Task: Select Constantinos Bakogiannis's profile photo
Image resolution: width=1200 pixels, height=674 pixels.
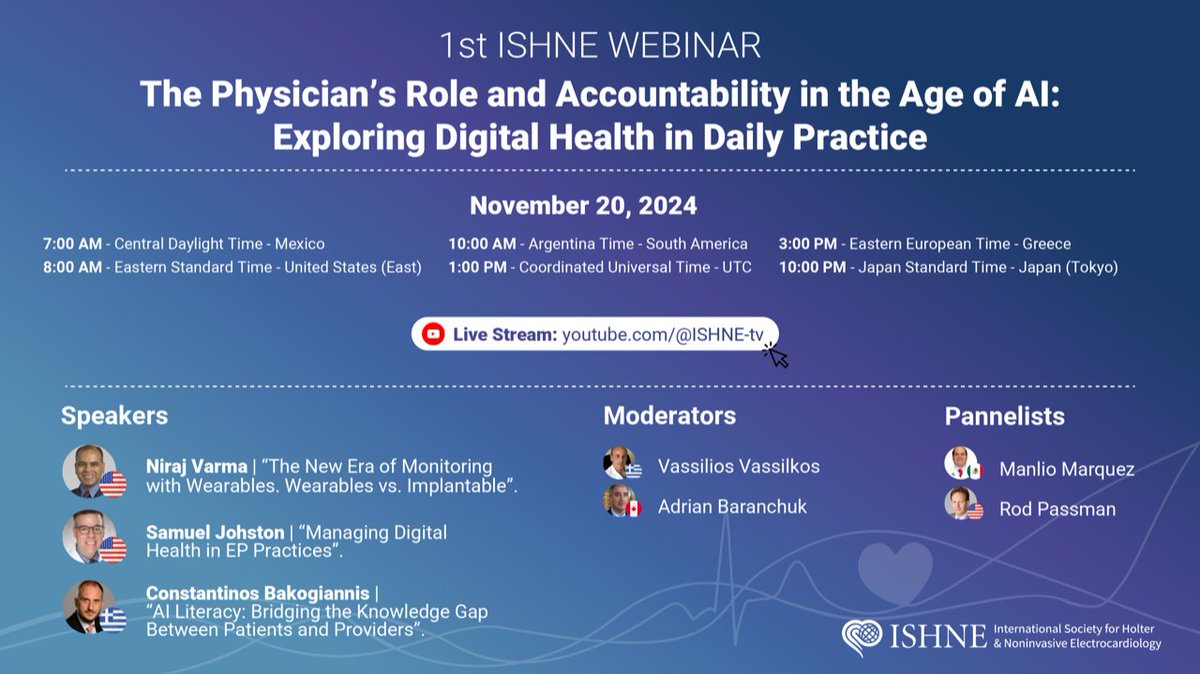Action: [88, 606]
